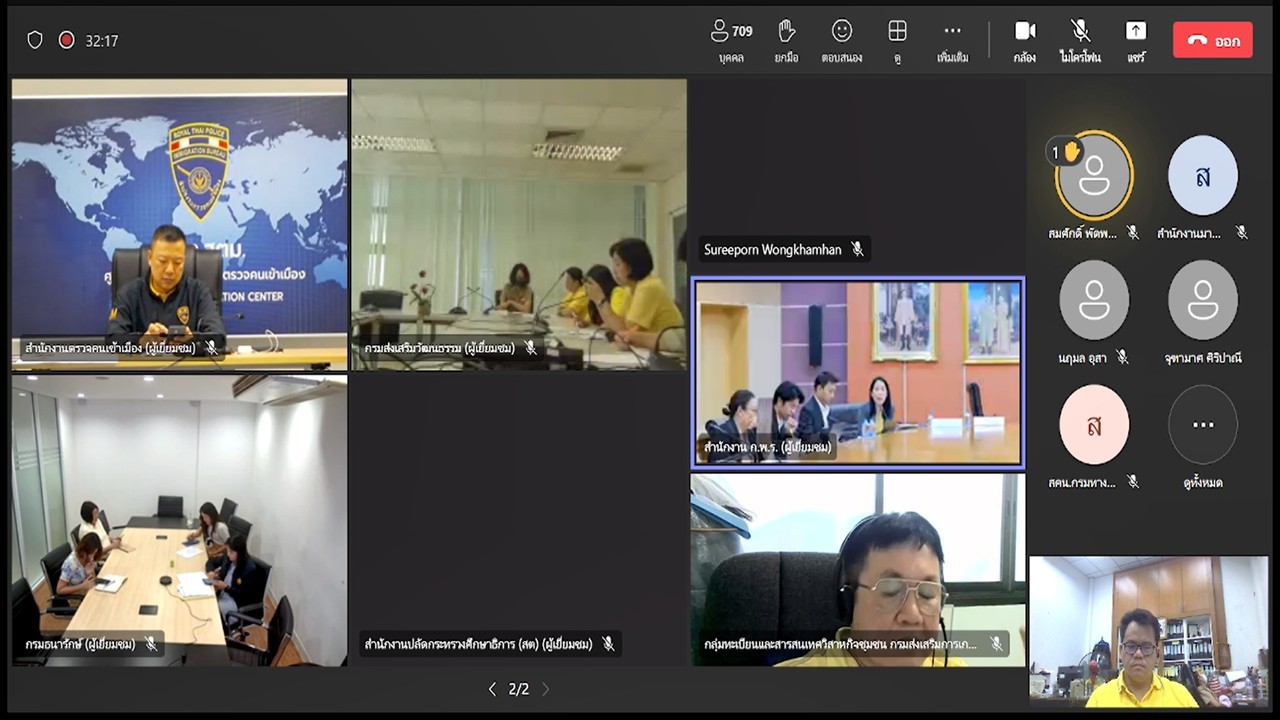Change layout with the view grid icon

pyautogui.click(x=897, y=41)
